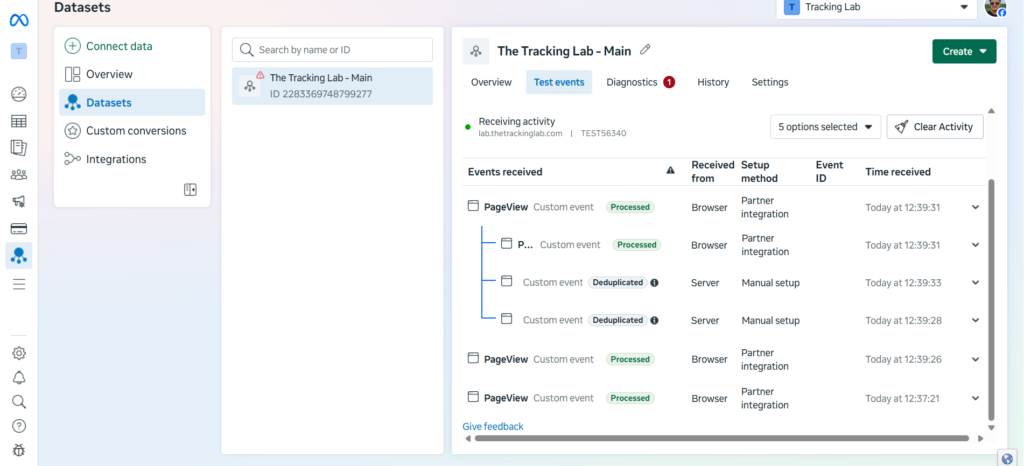Viewport: 1024px width, 466px height.
Task: Open the hamburger All tools menu
Action: (19, 284)
